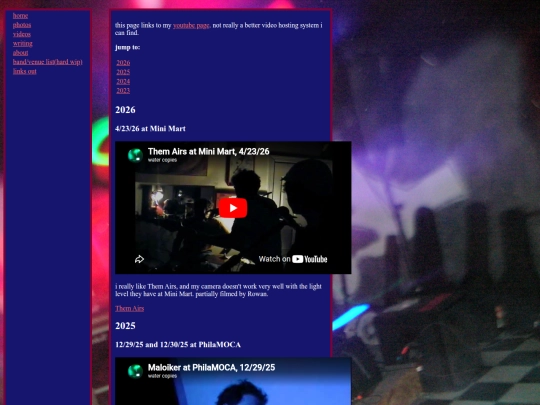Open the Them Airs at Mini Mart, 4/23/26 title
The image size is (540, 405).
(208, 152)
